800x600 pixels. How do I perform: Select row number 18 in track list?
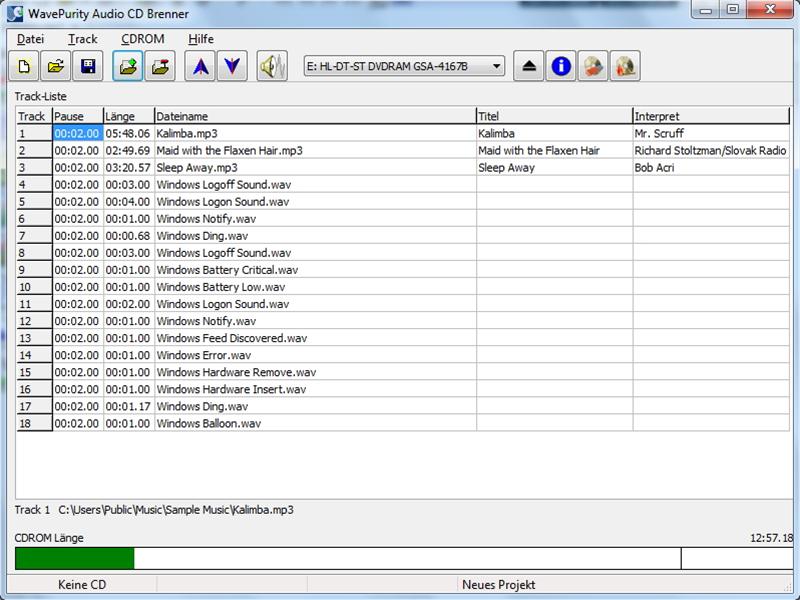point(35,423)
